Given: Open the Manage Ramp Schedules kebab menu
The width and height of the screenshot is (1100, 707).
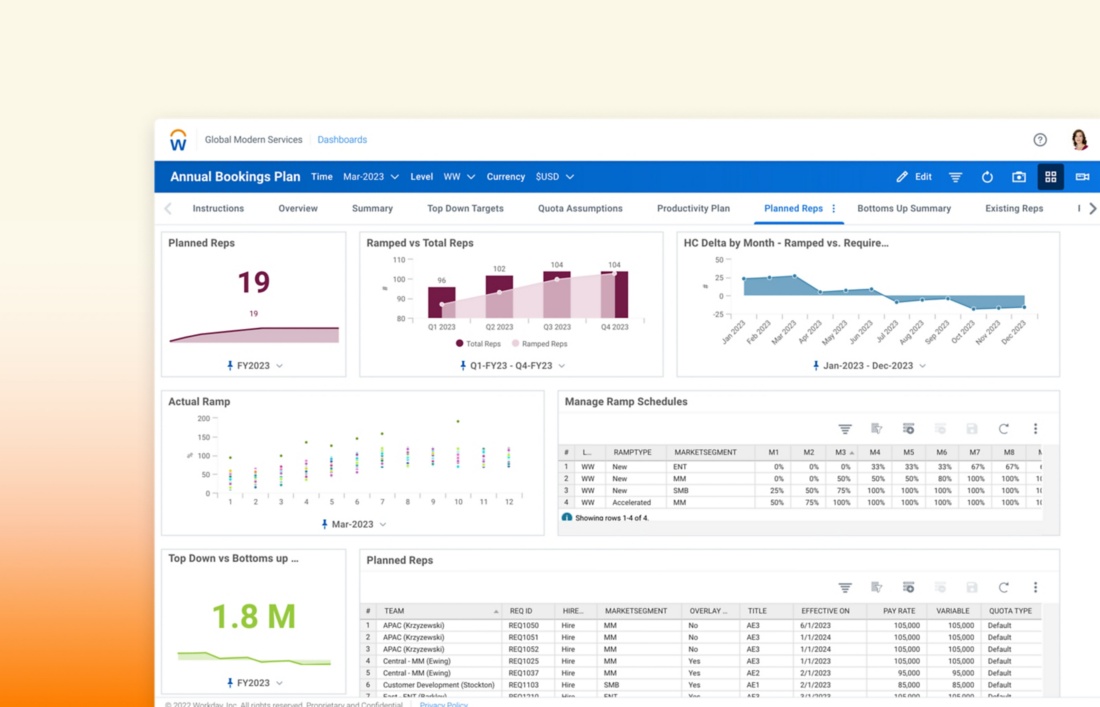Looking at the screenshot, I should click(x=1035, y=429).
